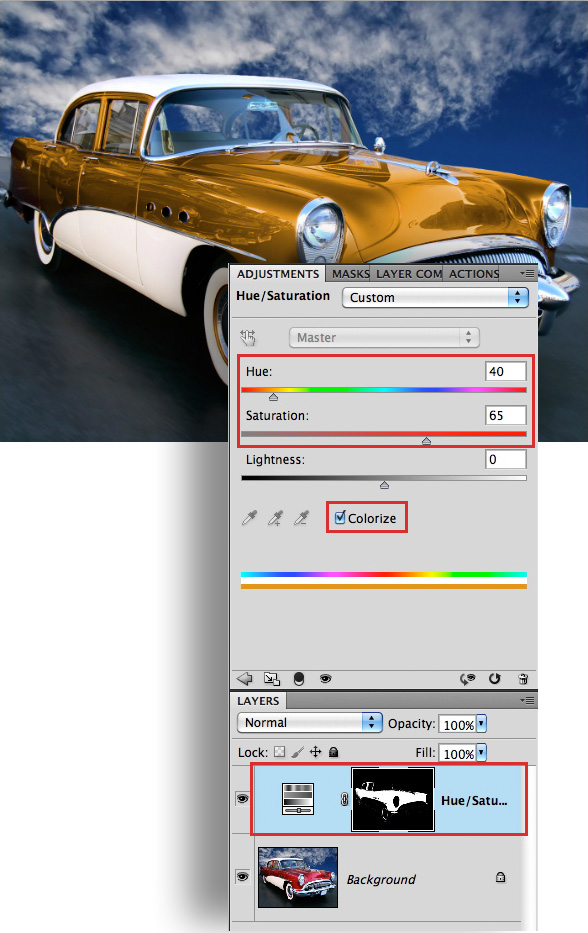Open the Custom preset dropdown
The height and width of the screenshot is (933, 588).
435,297
